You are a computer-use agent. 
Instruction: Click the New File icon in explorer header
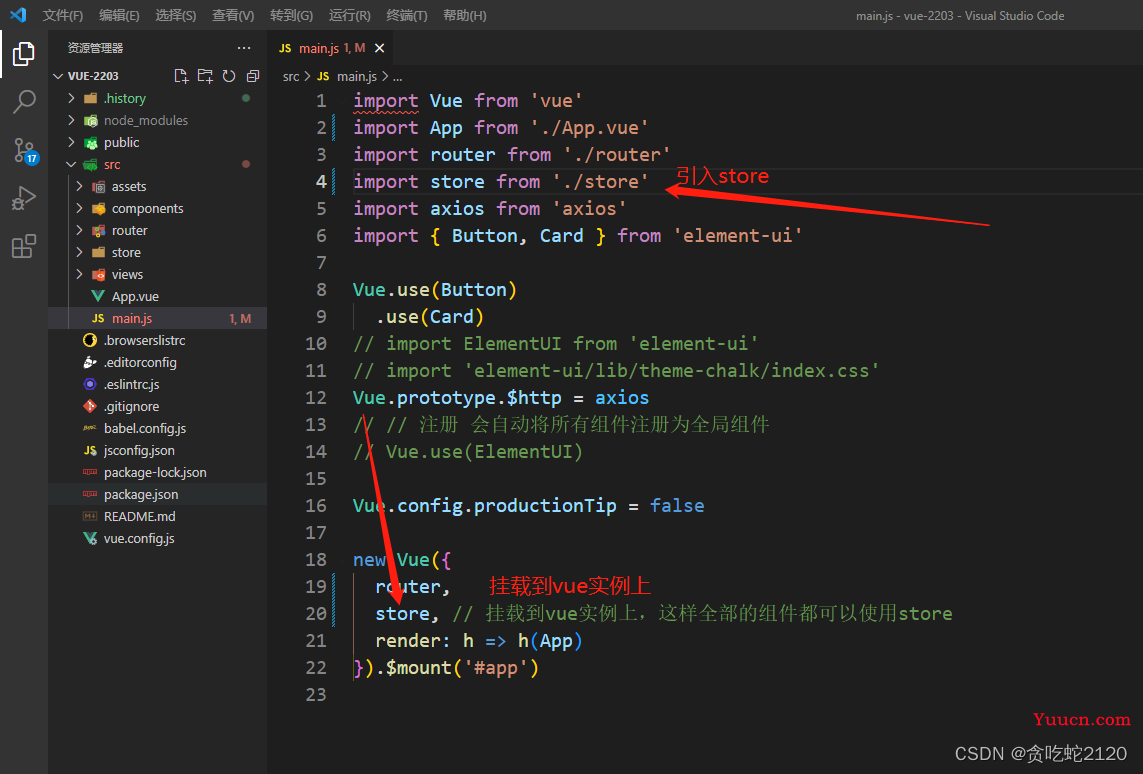click(182, 76)
